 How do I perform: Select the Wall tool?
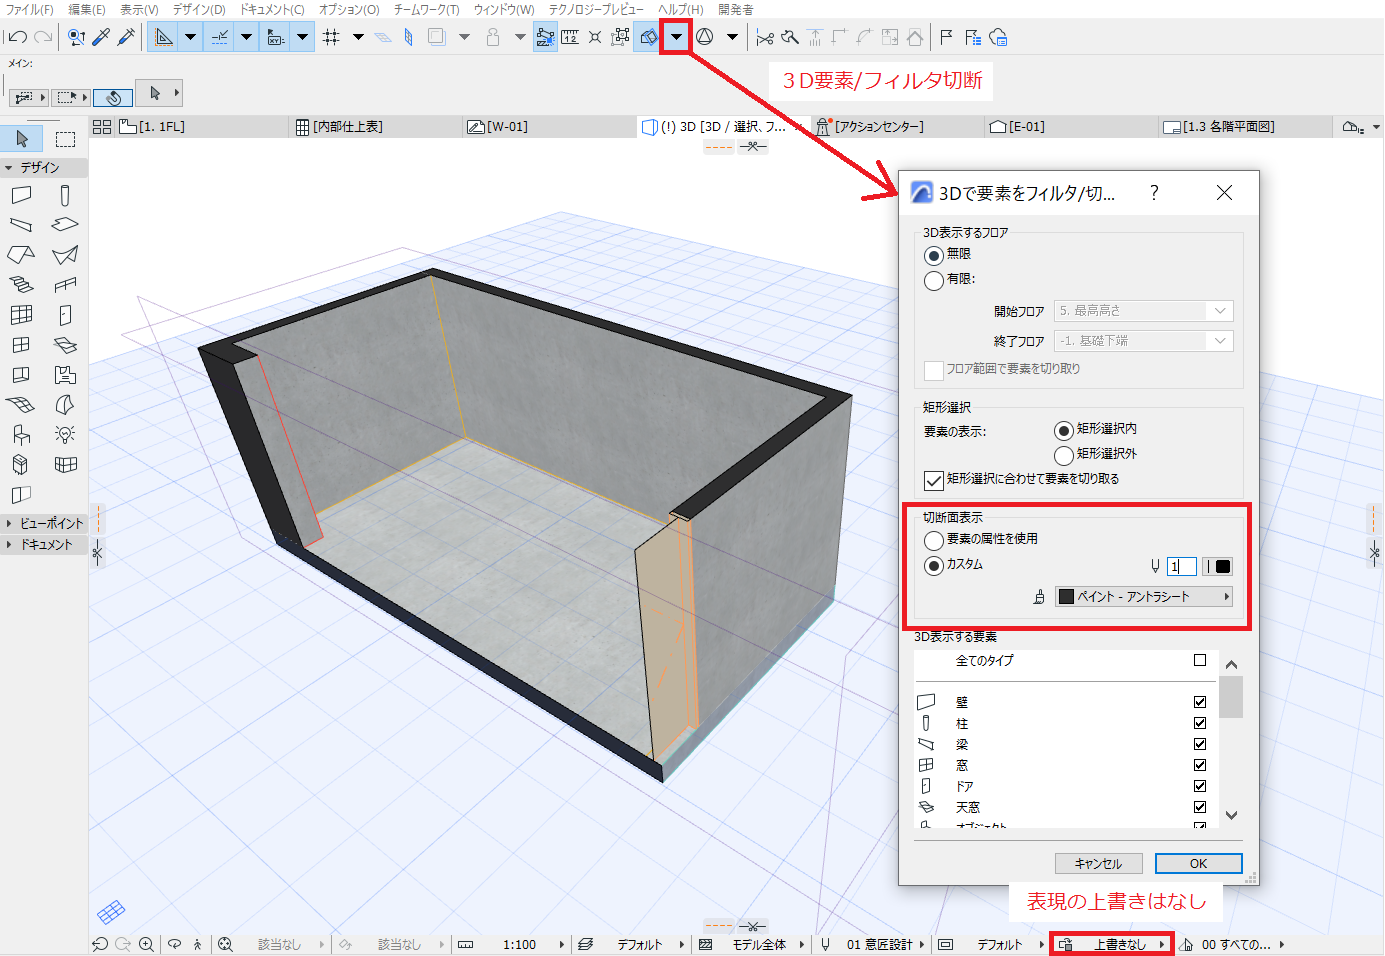tap(21, 195)
